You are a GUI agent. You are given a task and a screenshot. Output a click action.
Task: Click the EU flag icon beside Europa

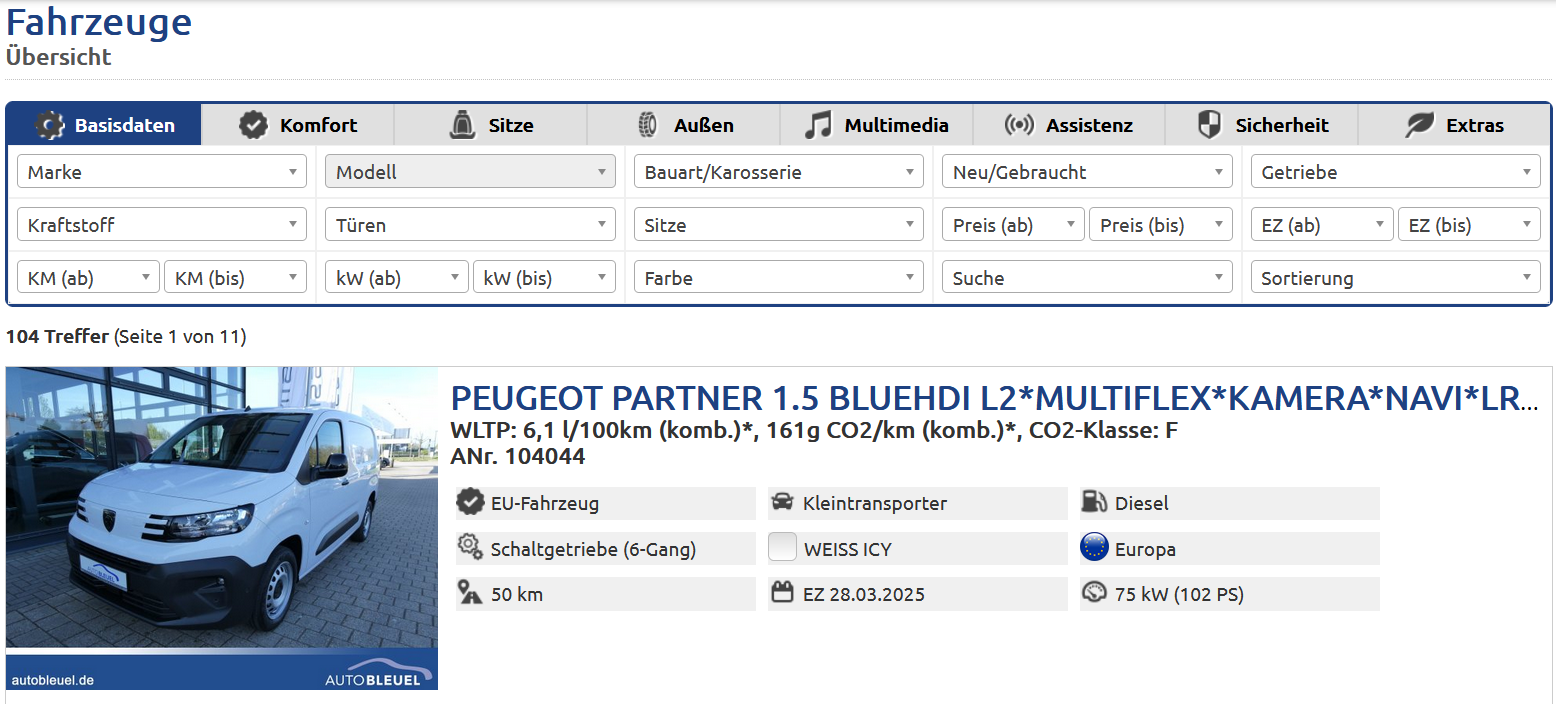pos(1094,548)
